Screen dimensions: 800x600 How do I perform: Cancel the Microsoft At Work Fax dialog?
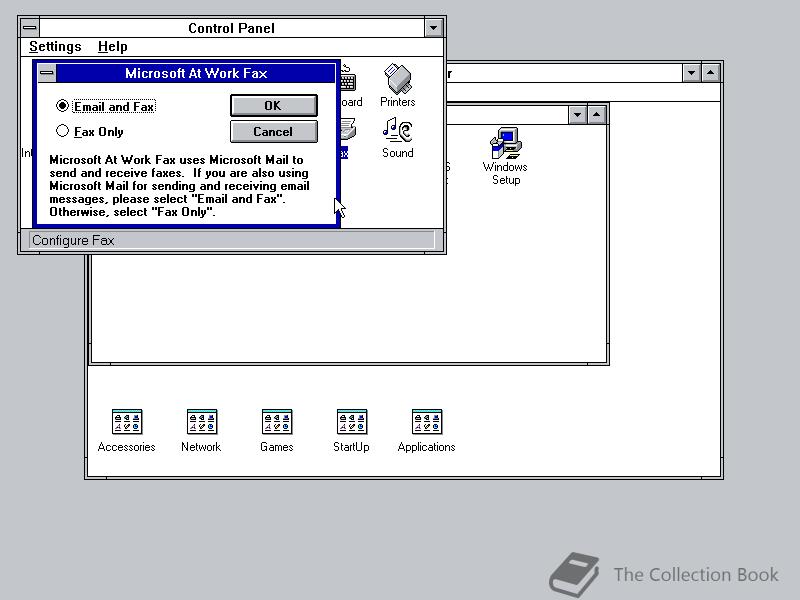coord(273,132)
